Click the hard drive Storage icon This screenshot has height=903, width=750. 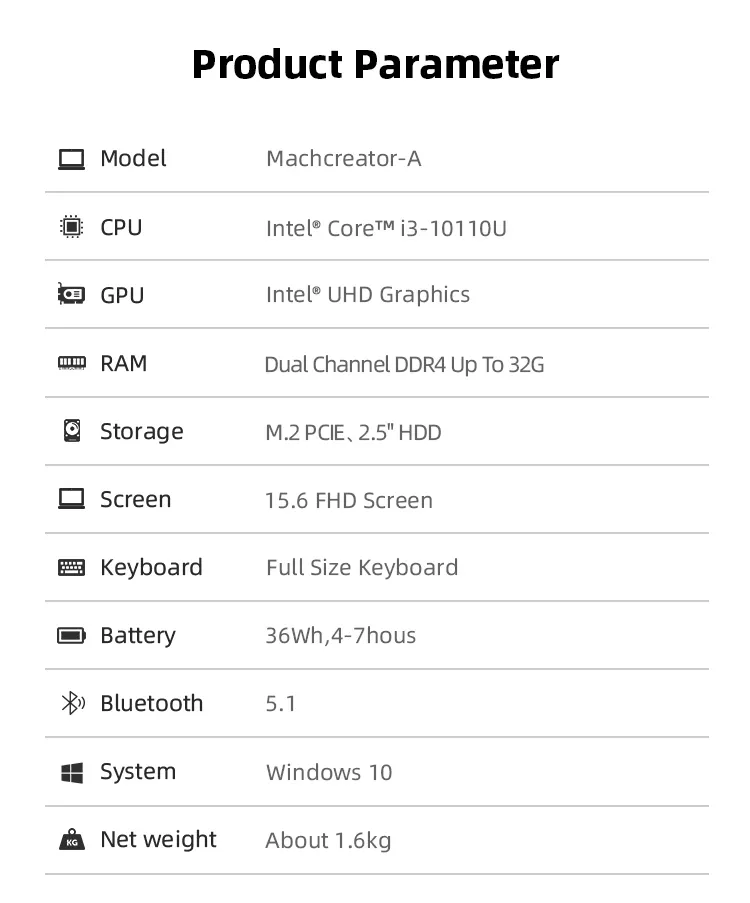pyautogui.click(x=71, y=431)
